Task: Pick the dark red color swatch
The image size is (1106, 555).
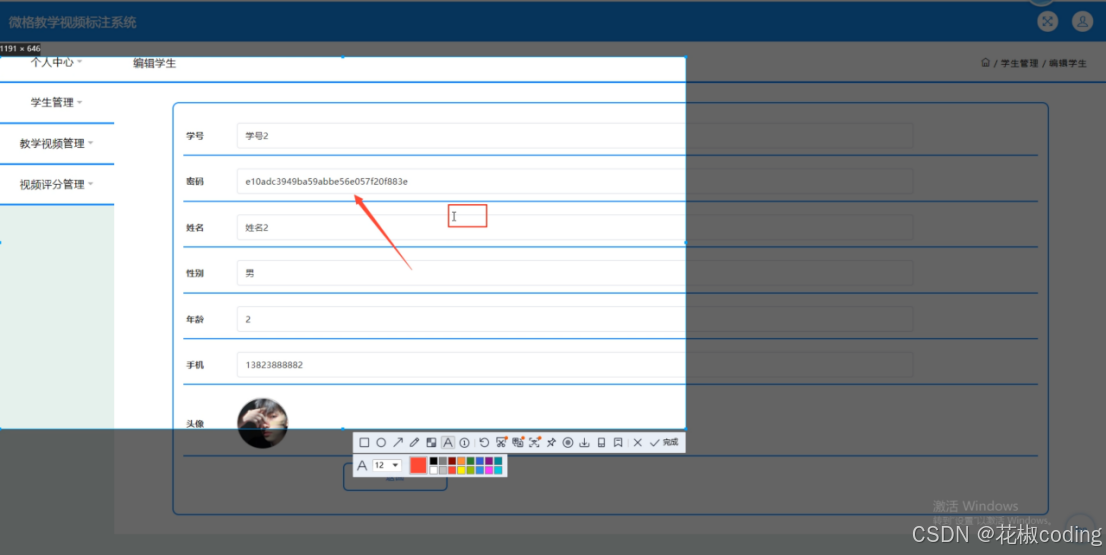Action: point(452,461)
